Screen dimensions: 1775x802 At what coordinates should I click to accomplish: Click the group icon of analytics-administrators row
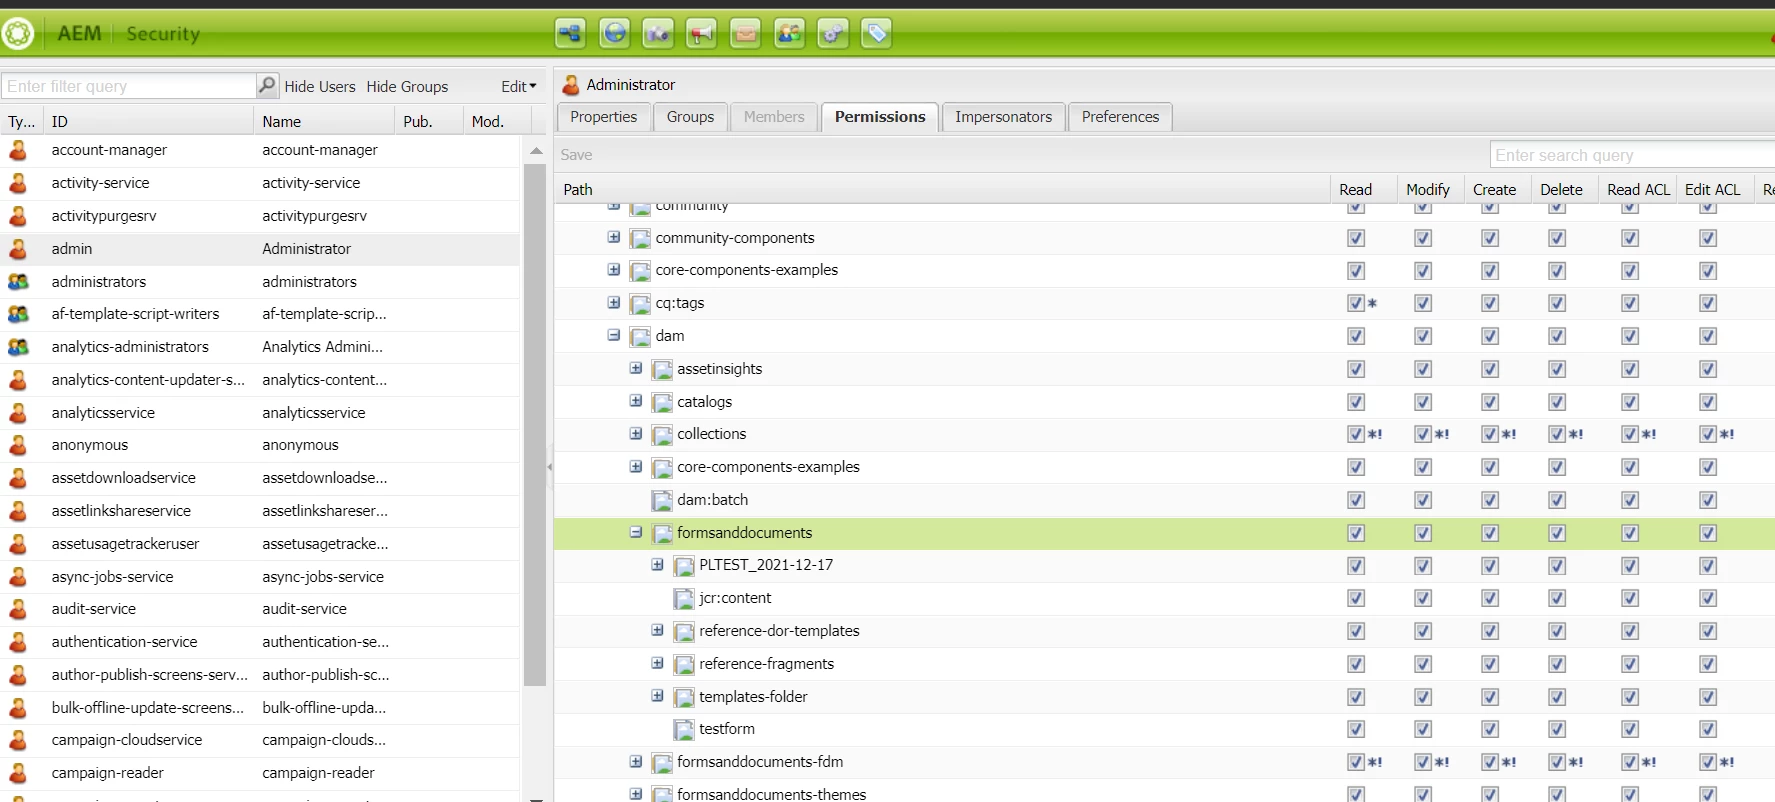[x=18, y=347]
